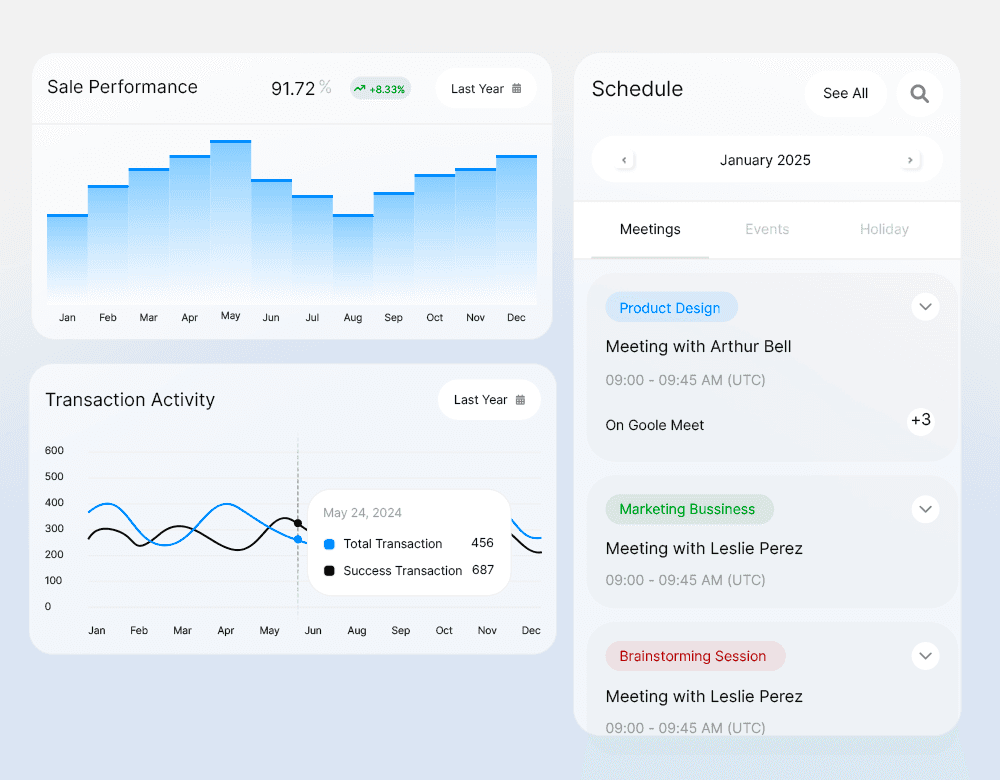Click the On Goole Meet link
Screen dimensions: 1000x780
point(654,425)
